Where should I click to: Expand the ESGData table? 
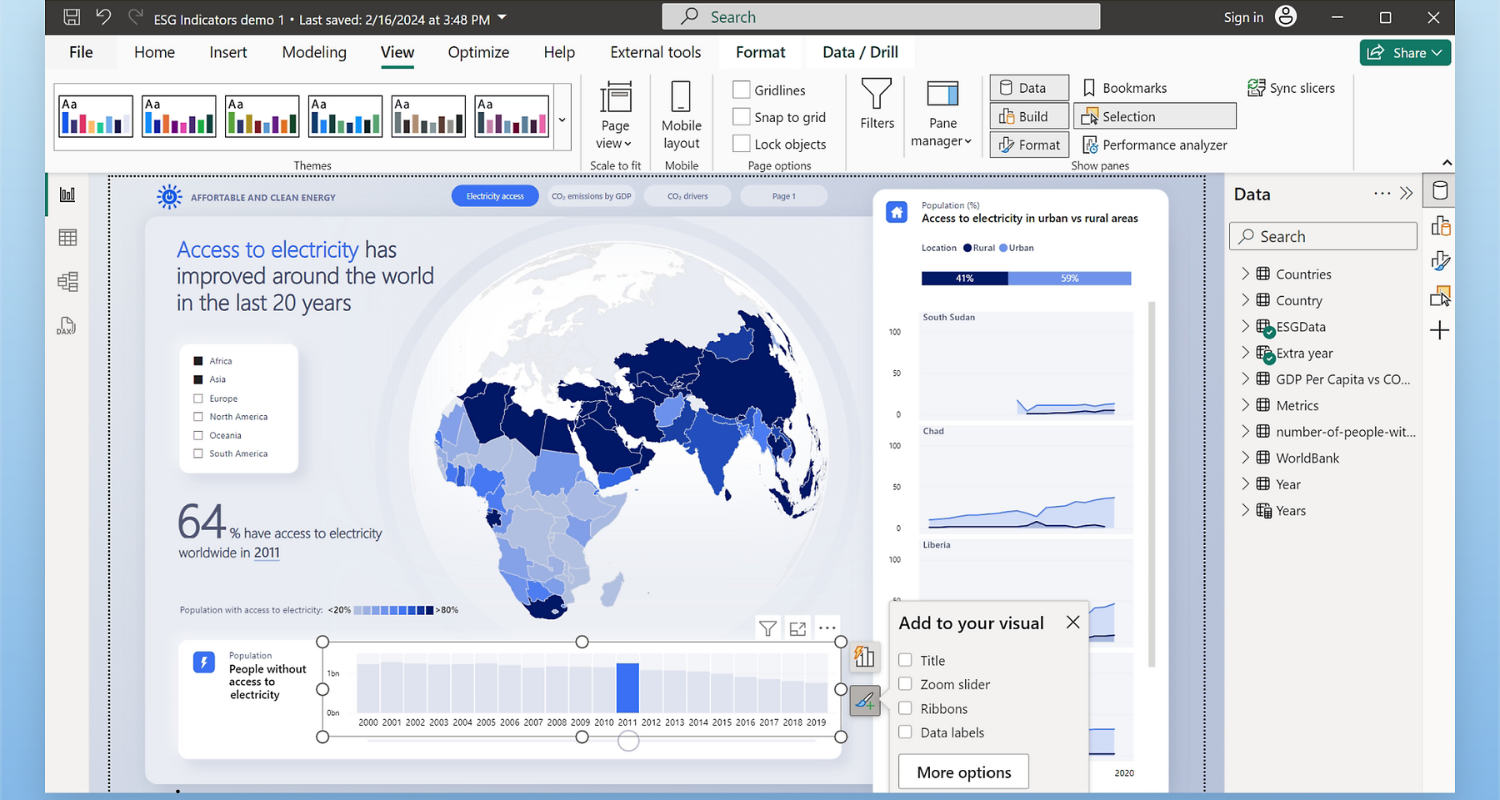pyautogui.click(x=1245, y=326)
